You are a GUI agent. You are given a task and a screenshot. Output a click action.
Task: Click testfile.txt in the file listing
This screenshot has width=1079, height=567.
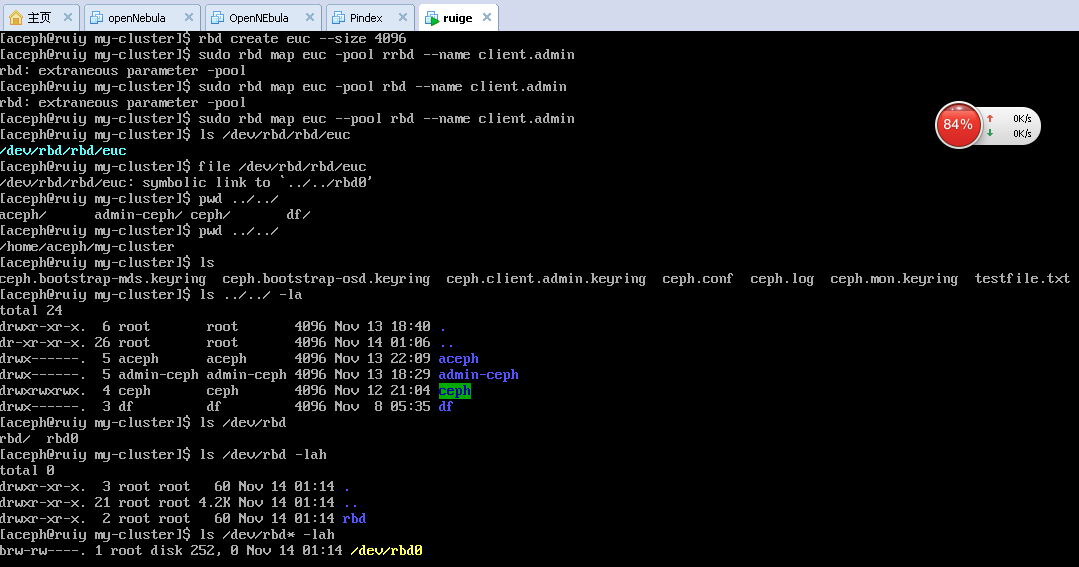pos(1022,279)
